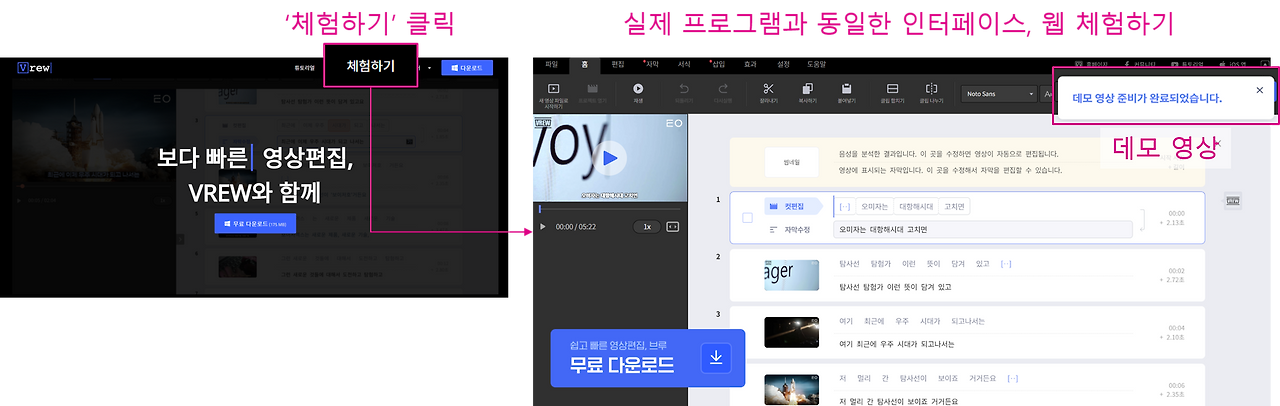
Task: Click the Paste clipboard icon
Action: coord(846,93)
